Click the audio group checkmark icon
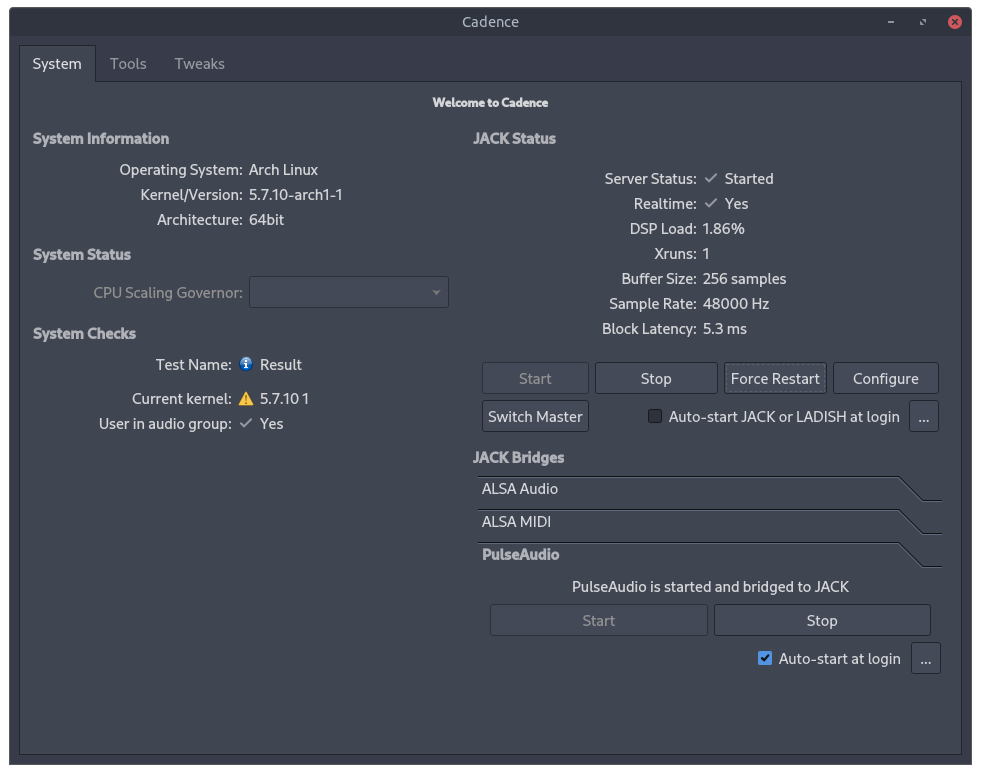This screenshot has height=774, width=981. (246, 424)
